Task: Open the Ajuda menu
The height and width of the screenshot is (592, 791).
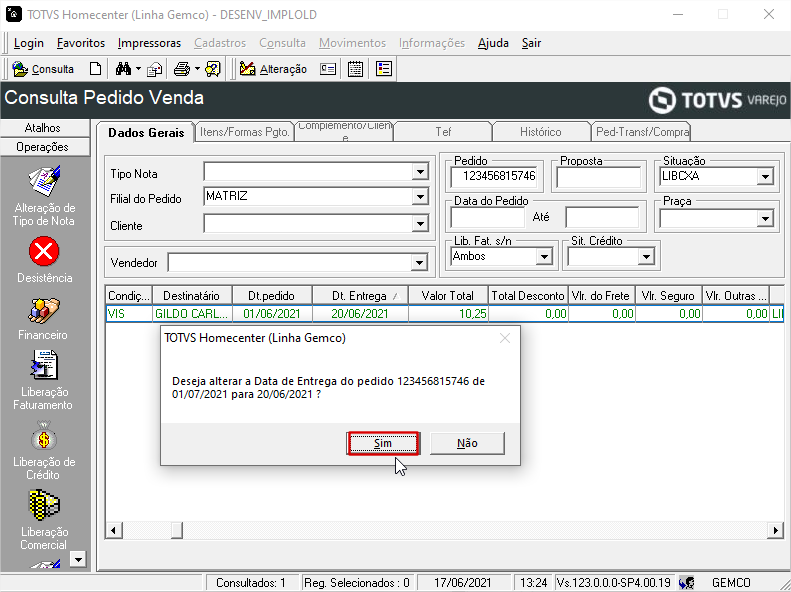Action: click(493, 43)
